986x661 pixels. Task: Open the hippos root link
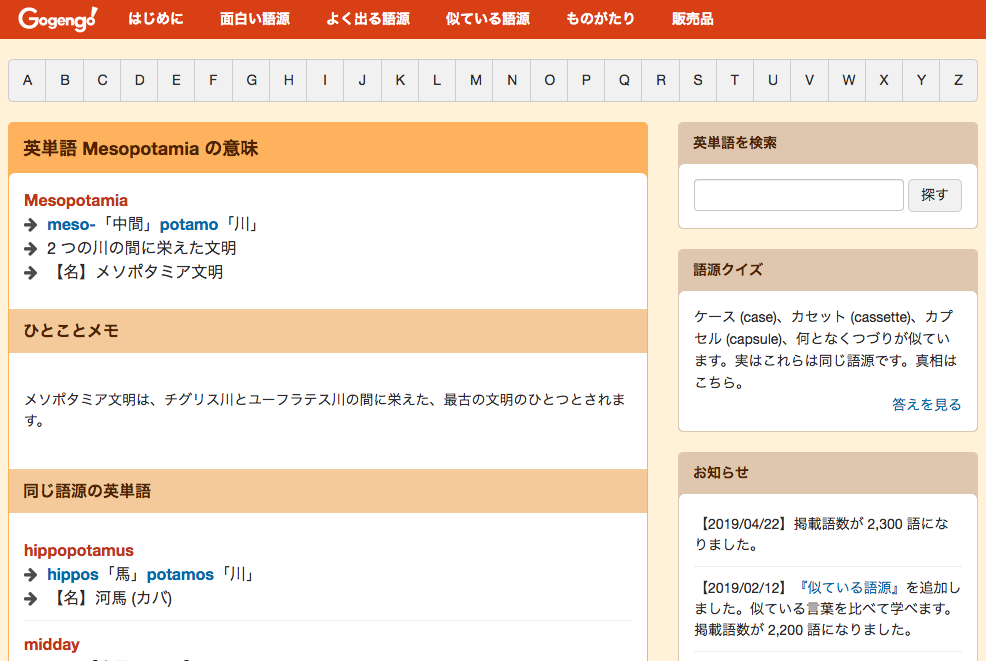click(x=73, y=575)
